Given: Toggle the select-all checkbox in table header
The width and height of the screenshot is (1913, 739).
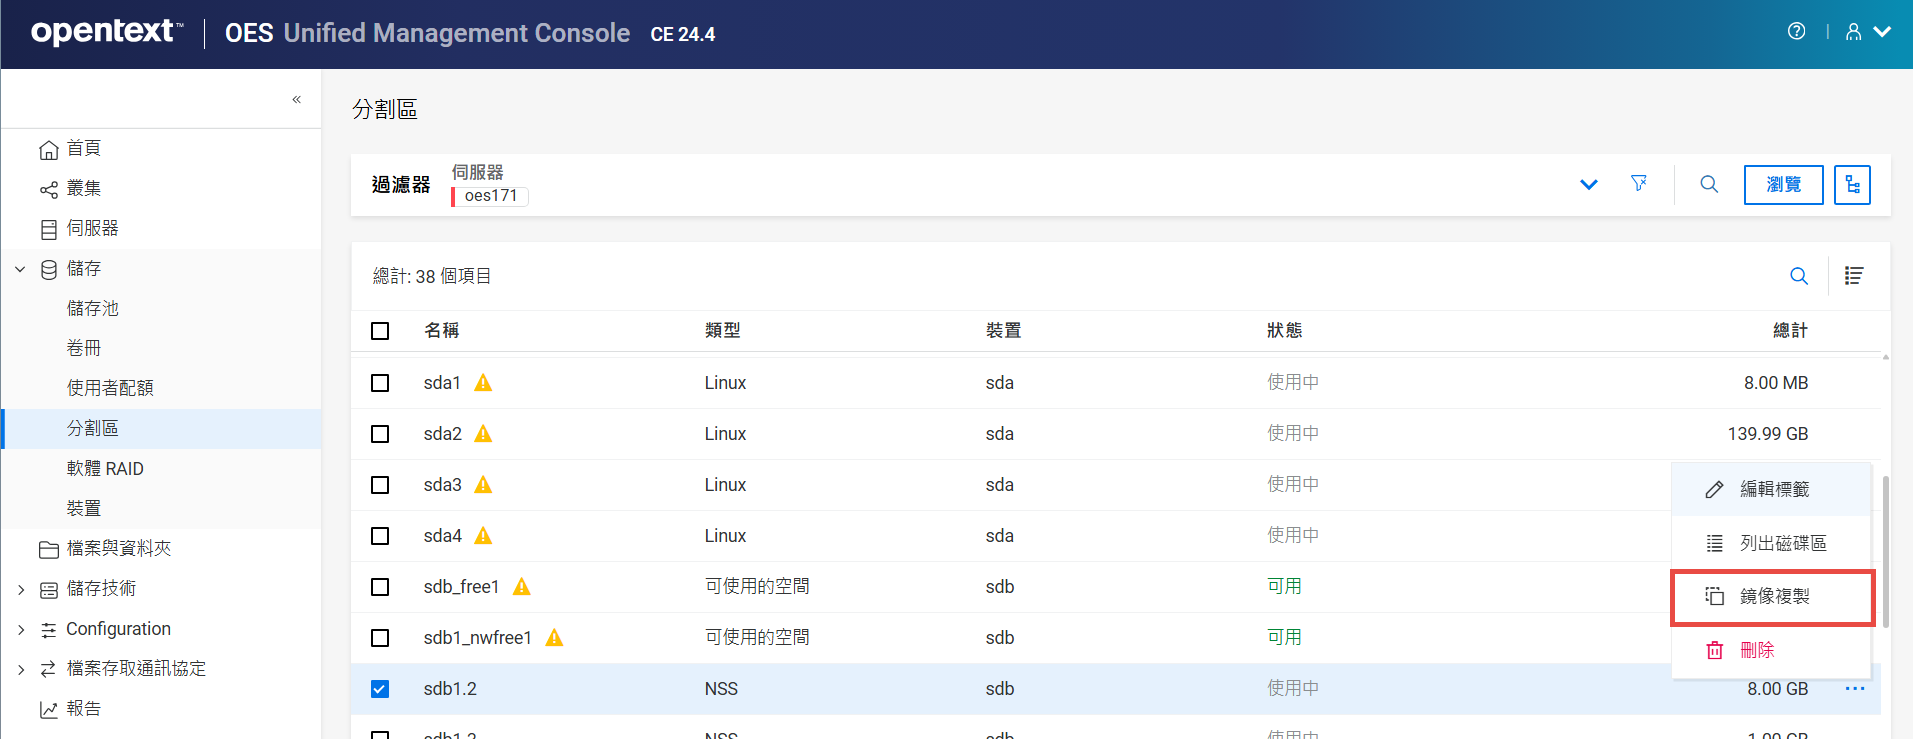Looking at the screenshot, I should point(380,331).
